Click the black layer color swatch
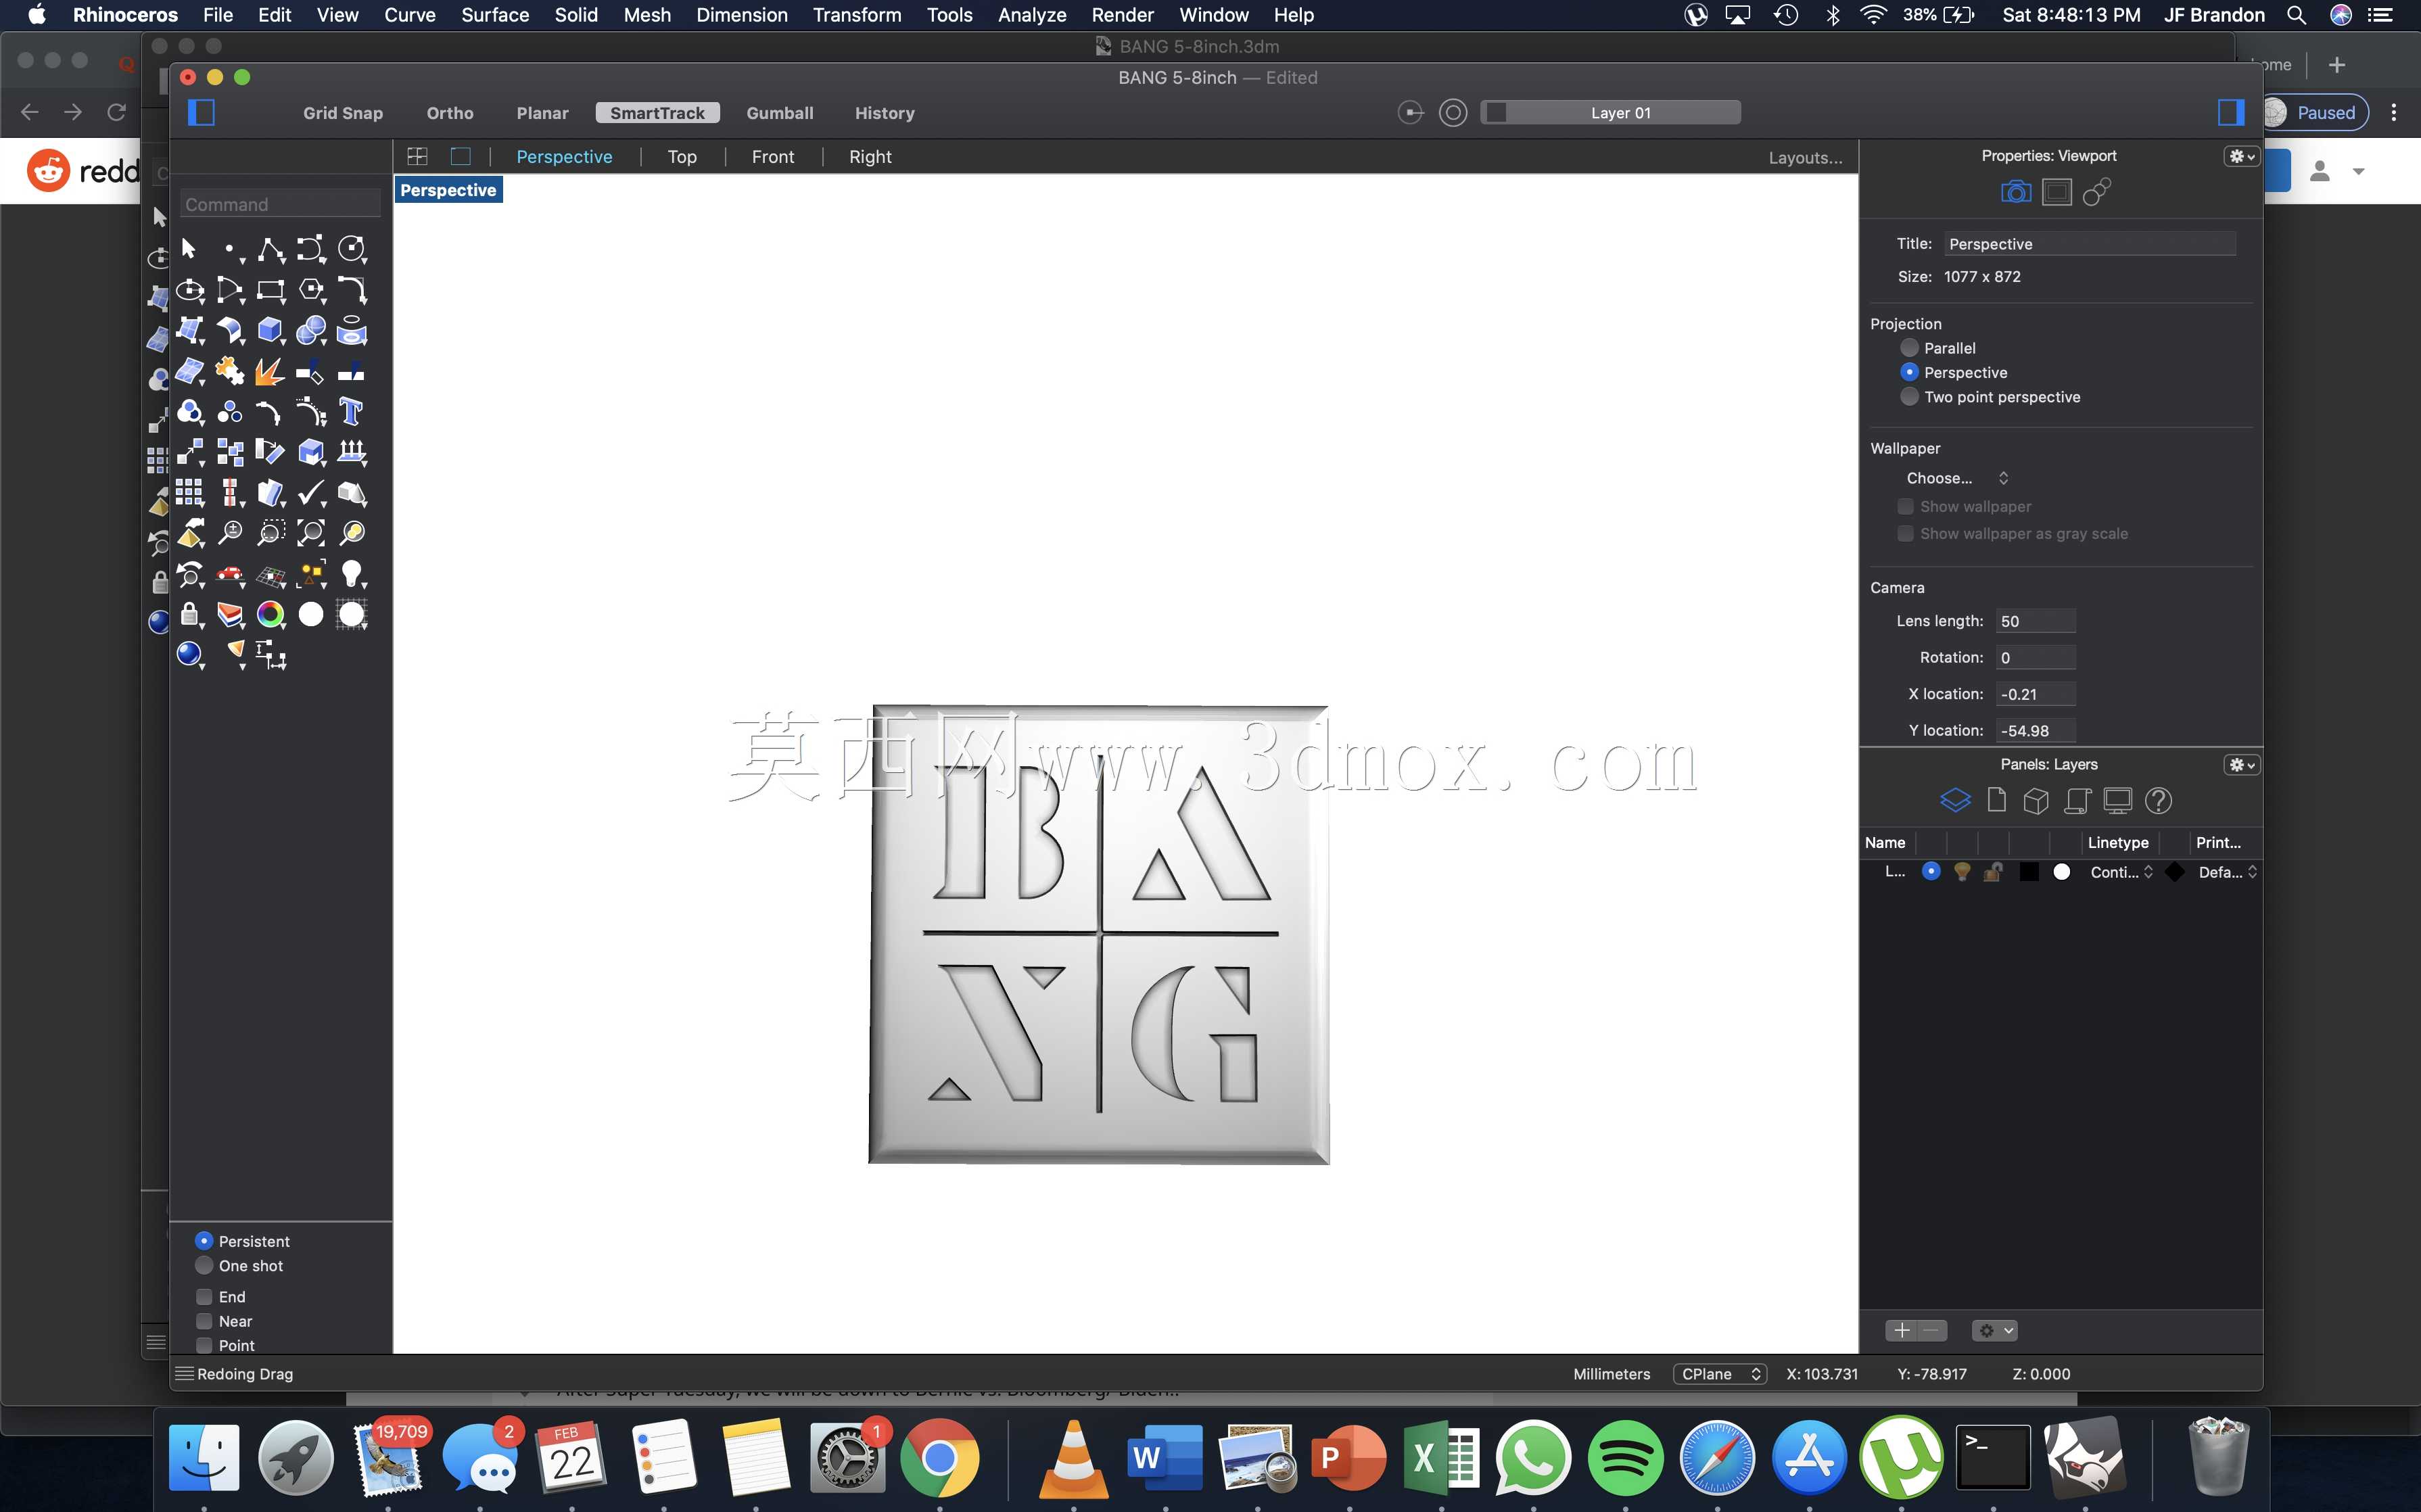The width and height of the screenshot is (2421, 1512). click(2029, 872)
